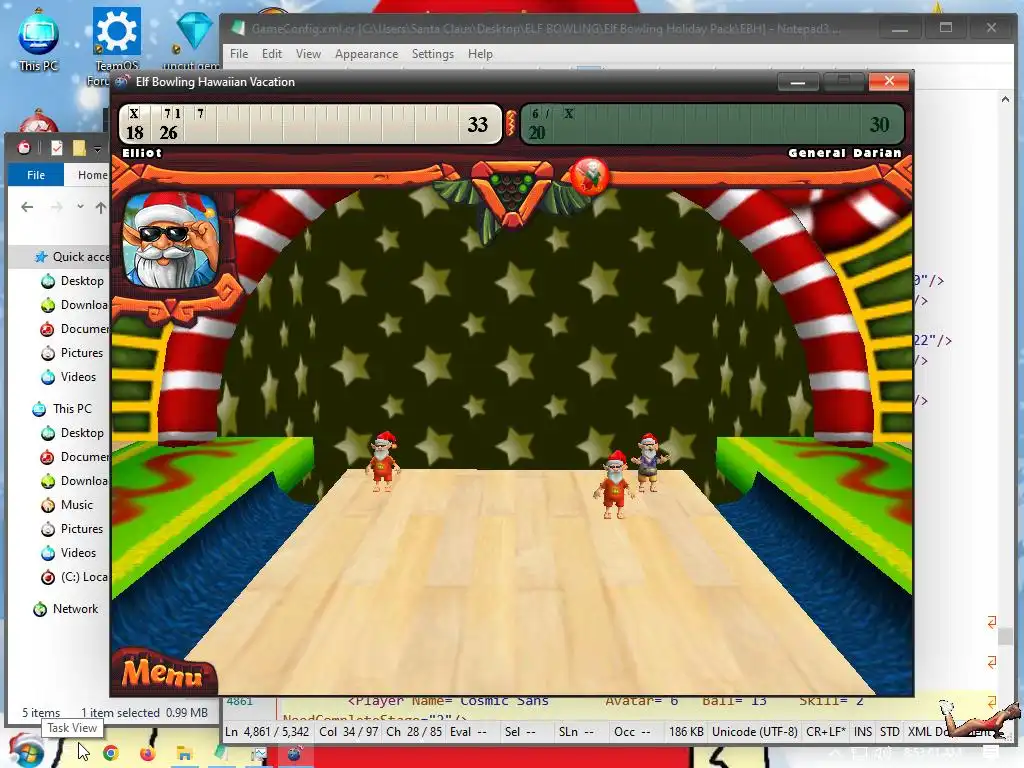Click Notepad3 vertical scrollbar up arrow
Viewport: 1024px width, 768px height.
1004,99
